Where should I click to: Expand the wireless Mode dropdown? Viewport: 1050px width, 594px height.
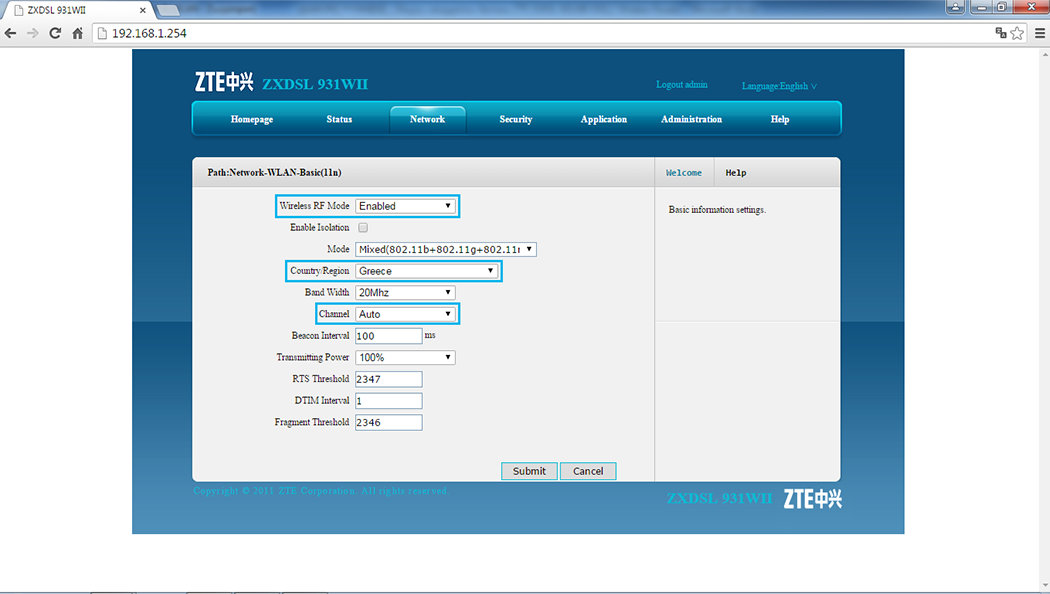pos(446,249)
